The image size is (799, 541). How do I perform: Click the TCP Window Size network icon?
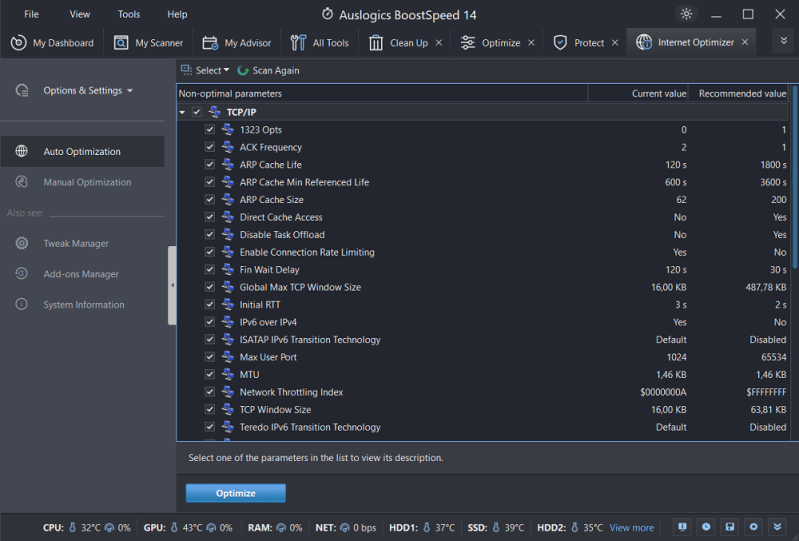coord(228,410)
